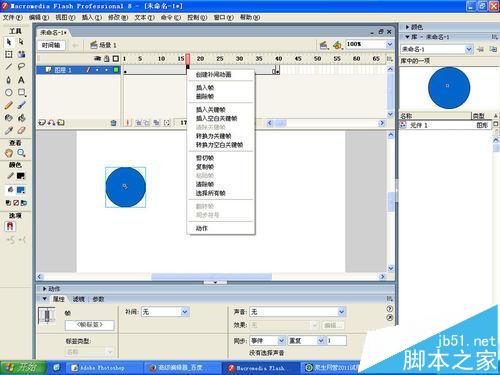
Task: Toggle the onion skin button
Action: pyautogui.click(x=138, y=123)
